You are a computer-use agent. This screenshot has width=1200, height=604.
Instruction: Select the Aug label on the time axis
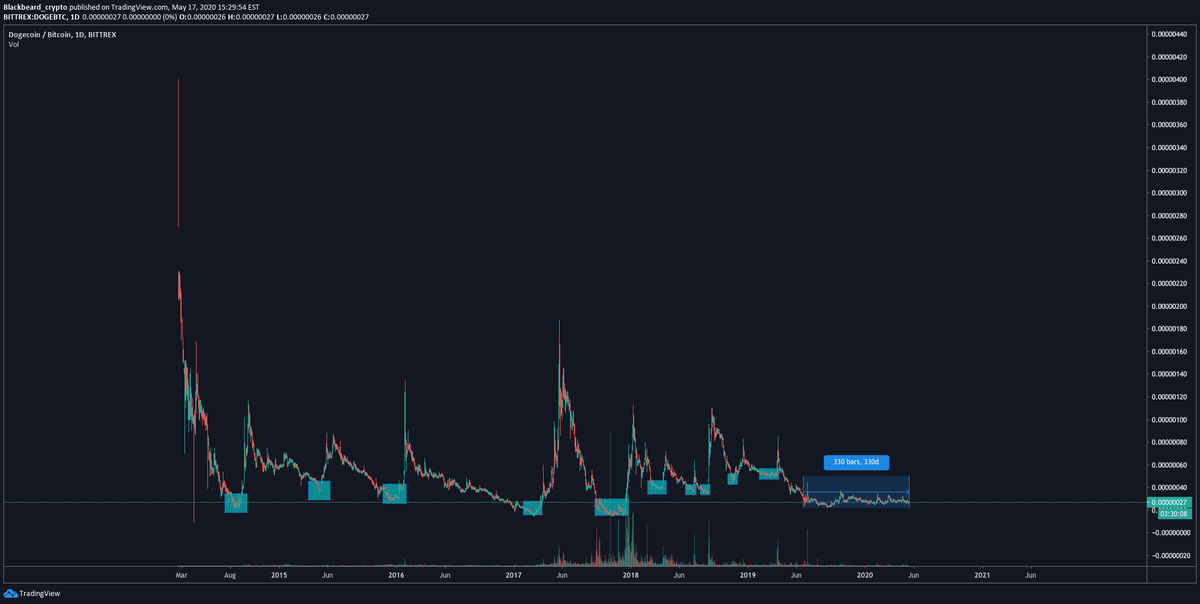point(230,576)
